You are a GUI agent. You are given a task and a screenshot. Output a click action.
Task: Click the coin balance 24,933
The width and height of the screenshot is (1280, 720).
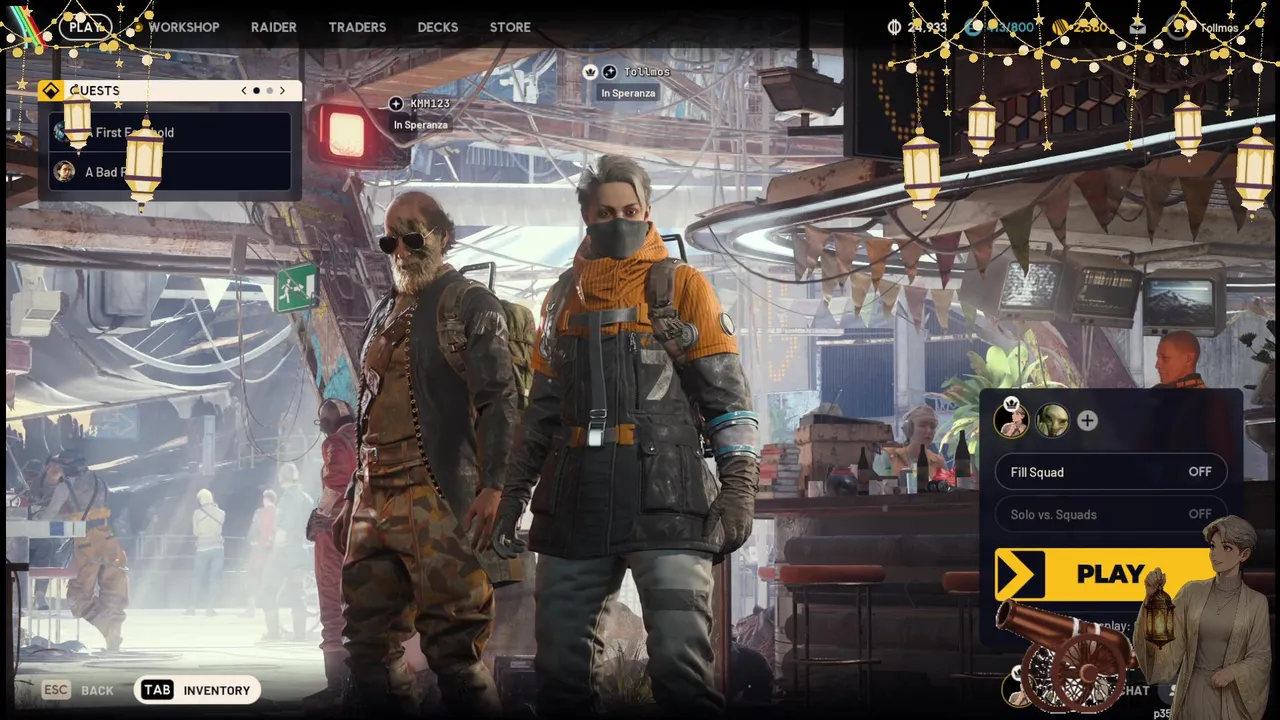coord(927,27)
